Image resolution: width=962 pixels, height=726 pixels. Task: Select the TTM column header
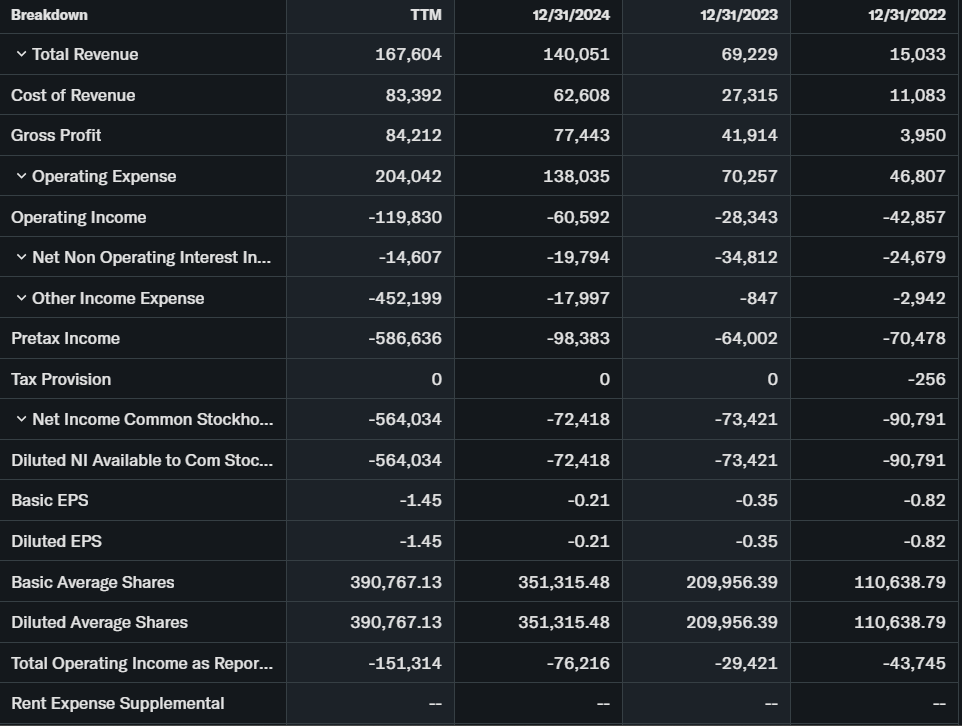(426, 14)
